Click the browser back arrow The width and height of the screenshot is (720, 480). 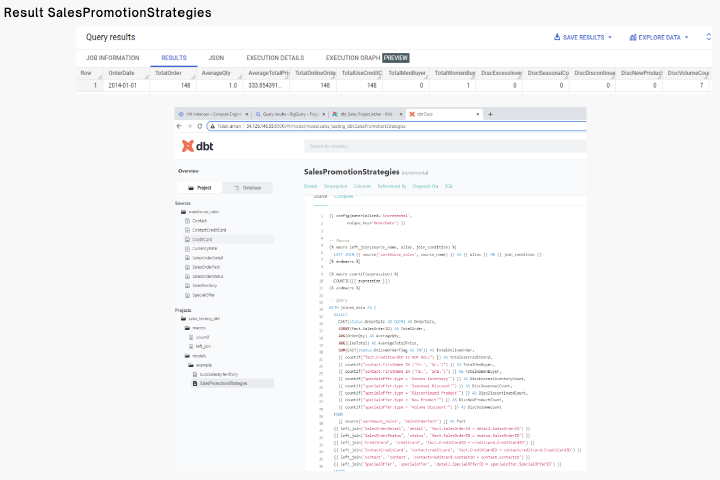179,126
